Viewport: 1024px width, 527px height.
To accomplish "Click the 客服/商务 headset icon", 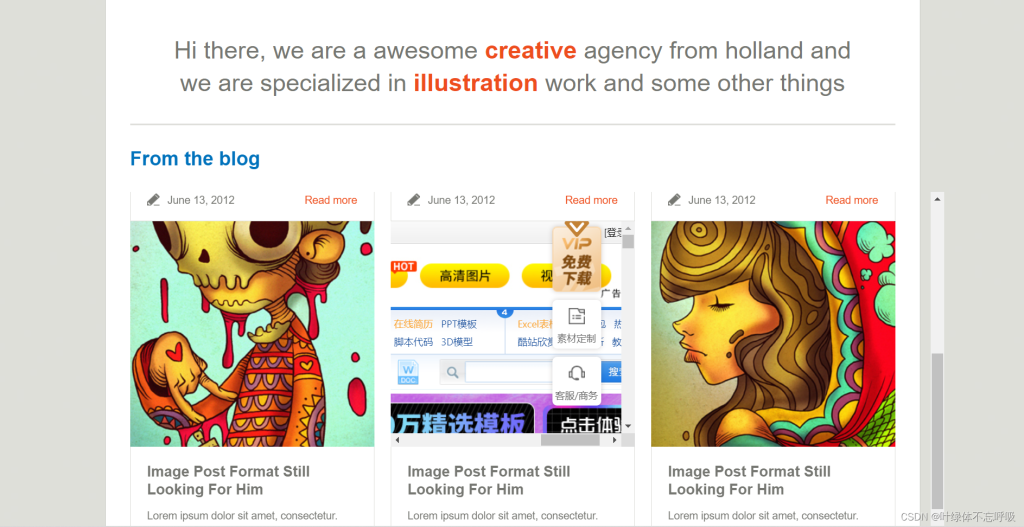I will [577, 374].
